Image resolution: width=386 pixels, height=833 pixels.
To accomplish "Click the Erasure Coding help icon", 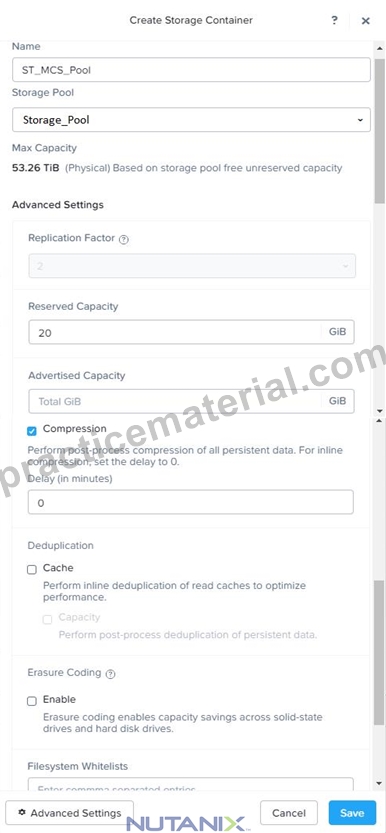I will (x=110, y=674).
